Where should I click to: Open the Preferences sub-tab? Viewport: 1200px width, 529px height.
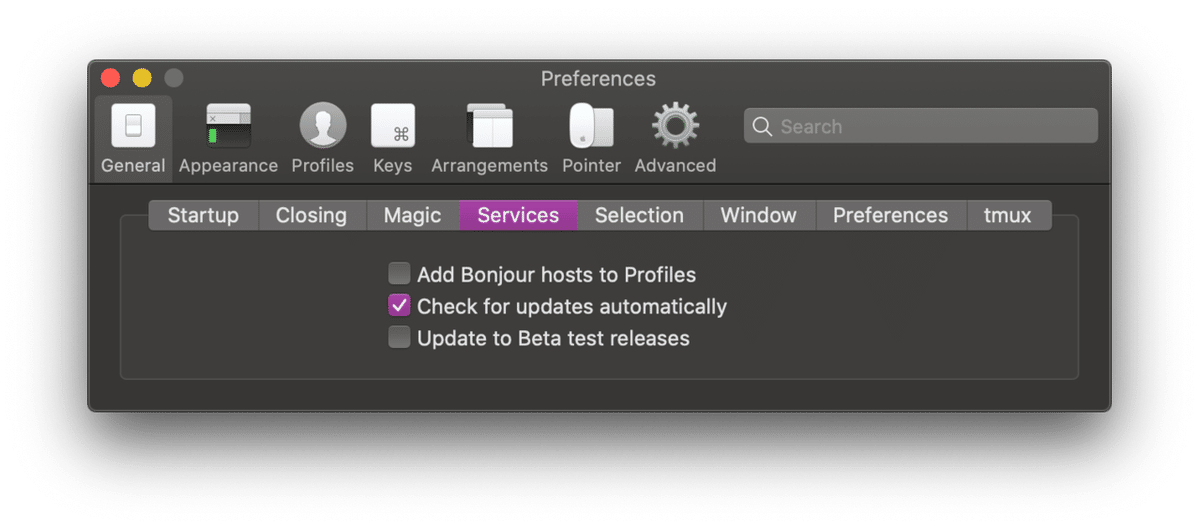coord(890,216)
